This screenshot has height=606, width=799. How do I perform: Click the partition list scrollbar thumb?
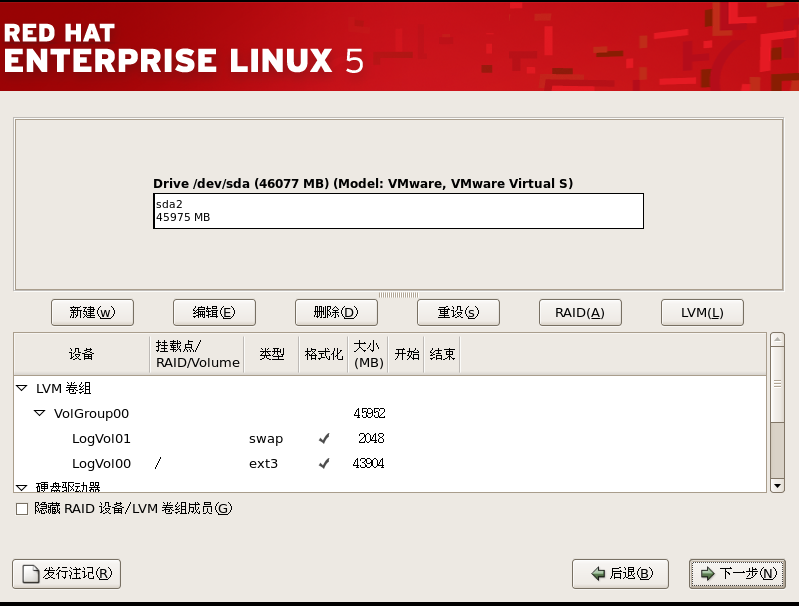[x=777, y=384]
